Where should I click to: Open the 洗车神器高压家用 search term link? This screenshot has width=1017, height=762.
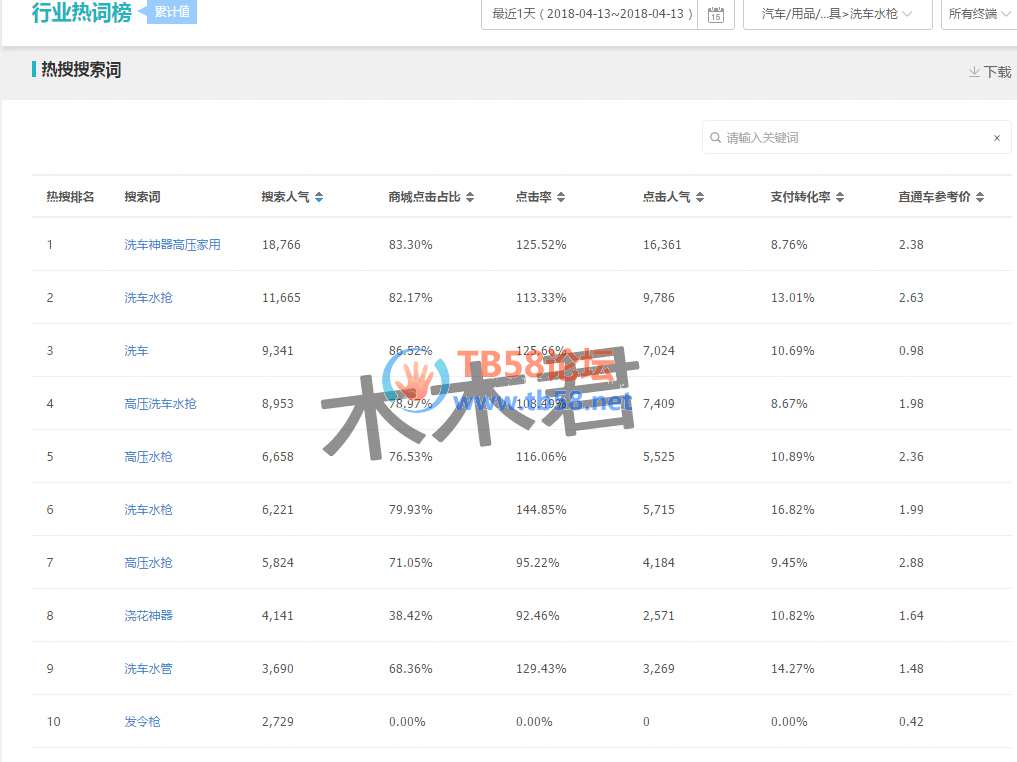[172, 245]
